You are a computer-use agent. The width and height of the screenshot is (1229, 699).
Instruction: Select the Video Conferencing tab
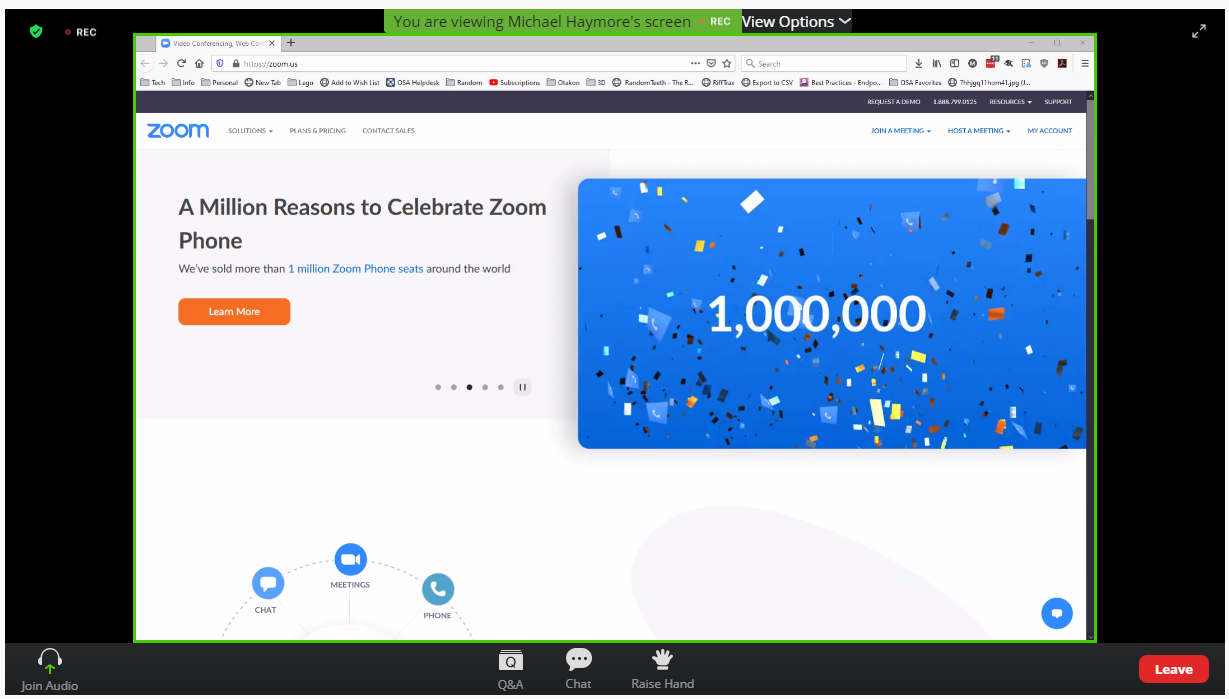(x=217, y=43)
